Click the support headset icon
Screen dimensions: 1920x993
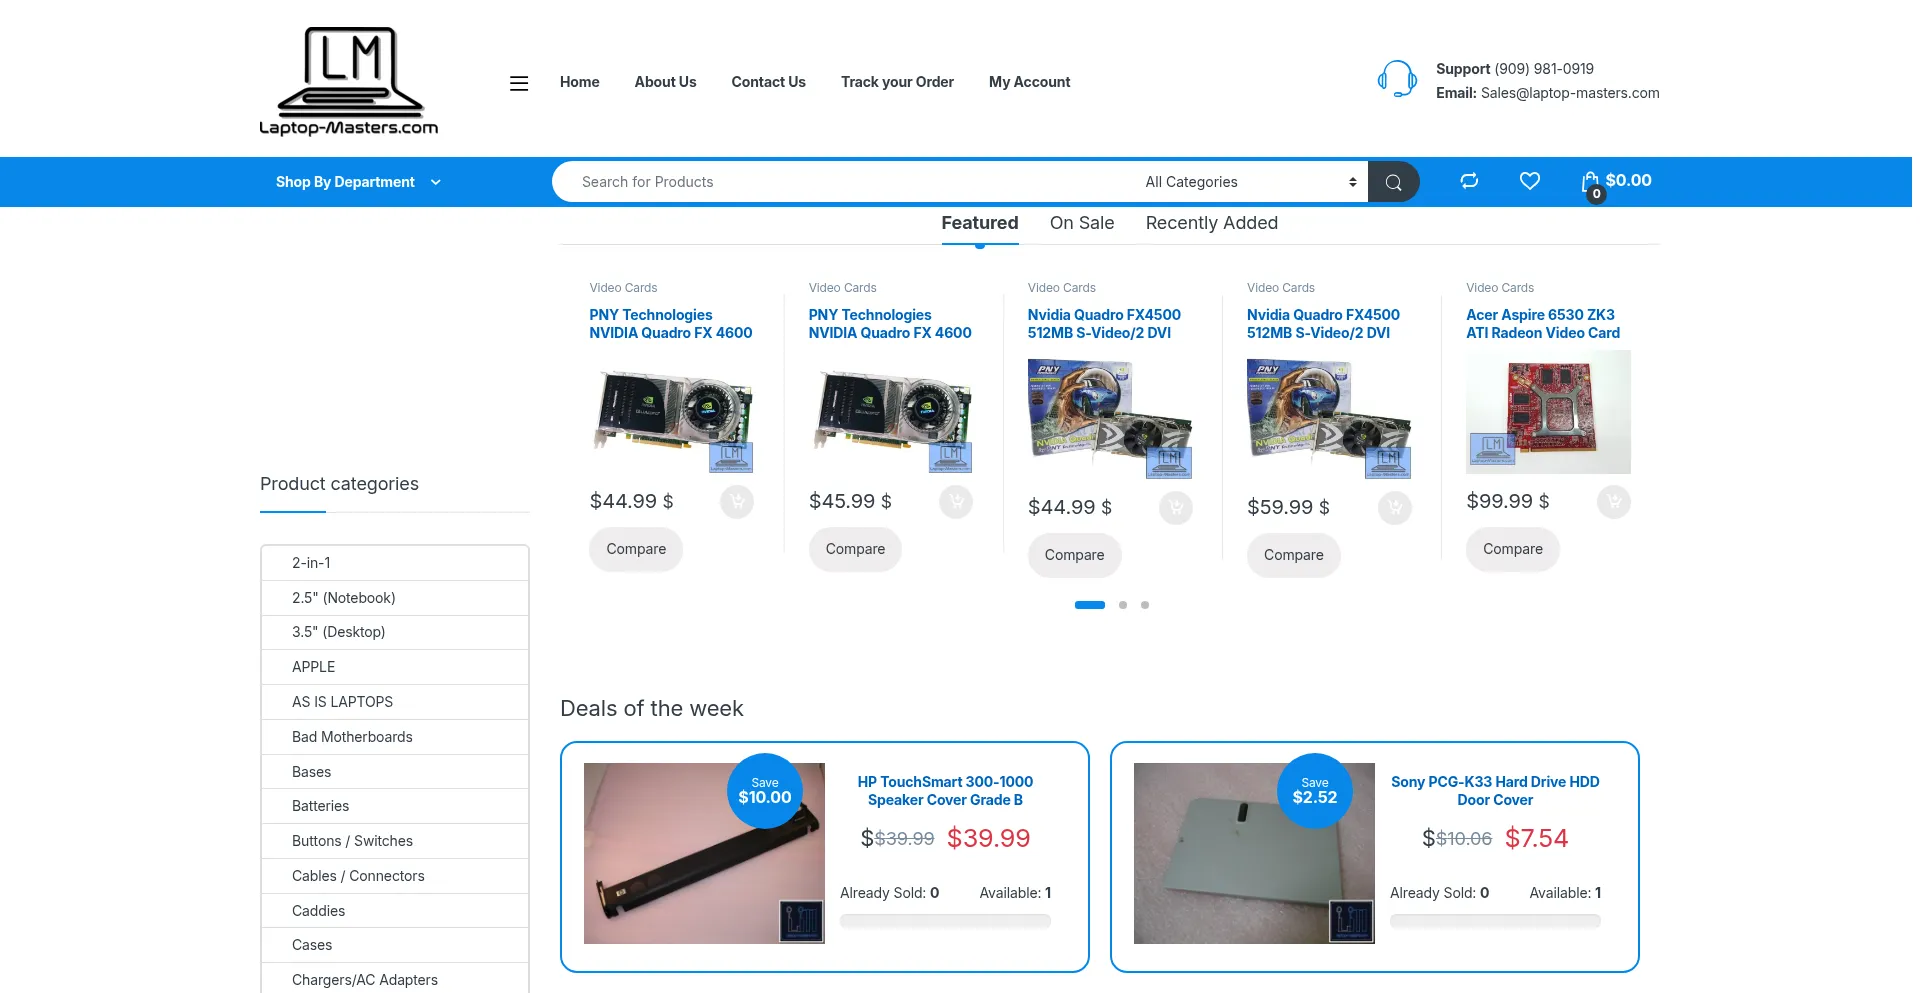(1397, 78)
